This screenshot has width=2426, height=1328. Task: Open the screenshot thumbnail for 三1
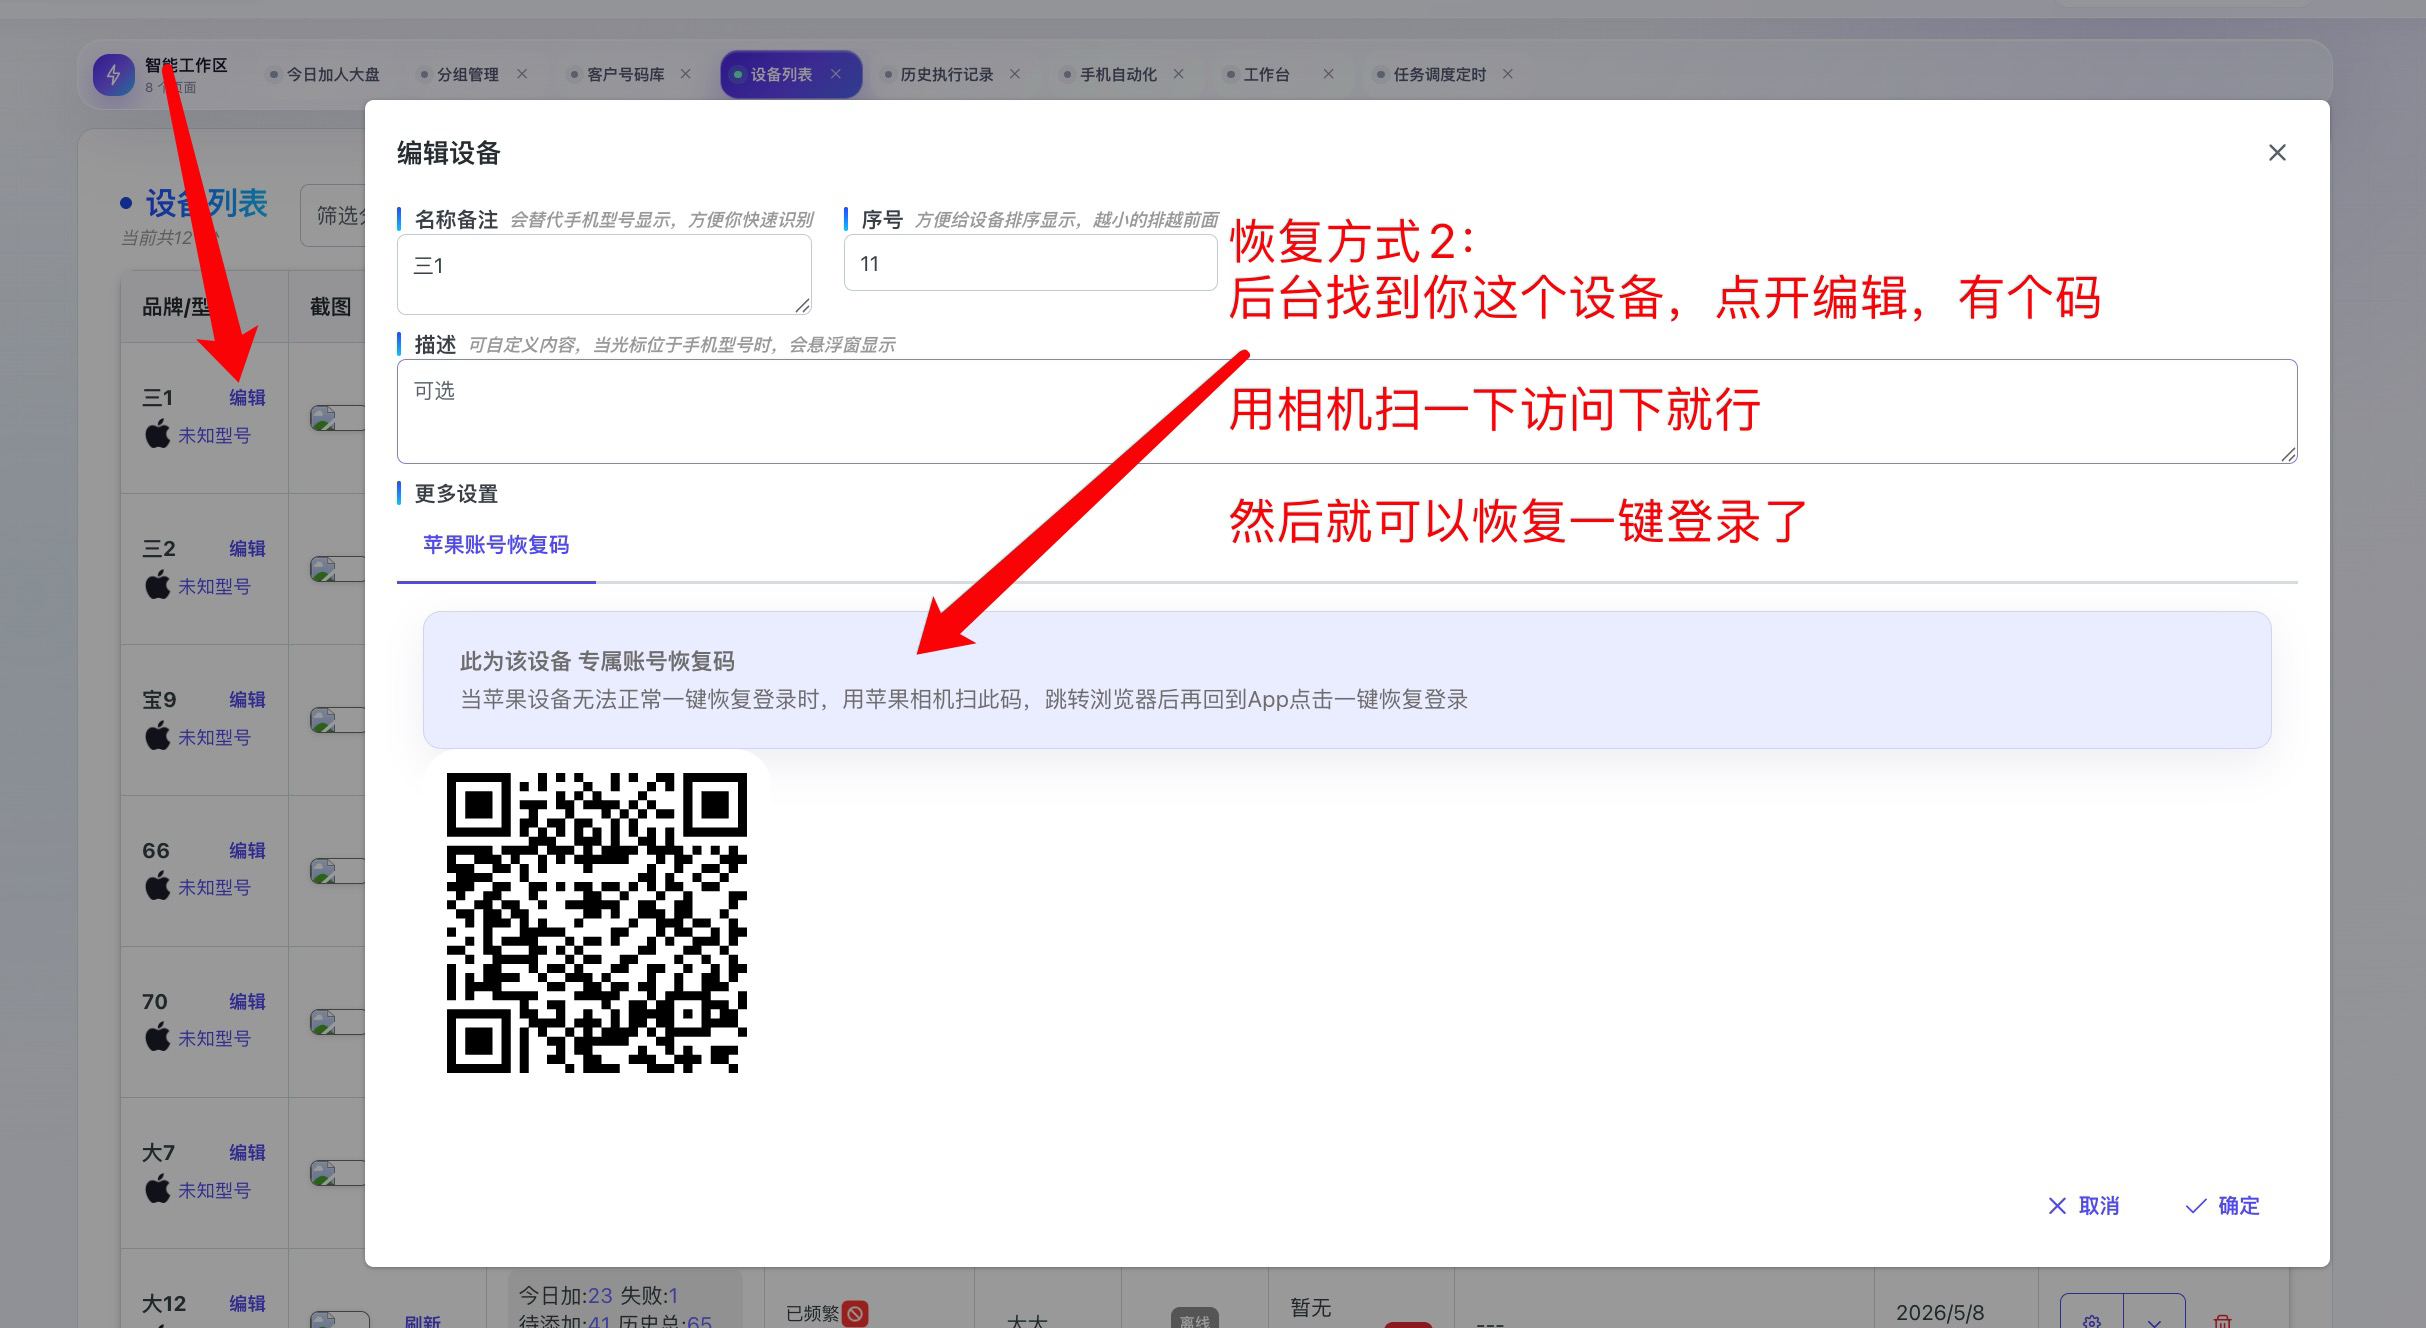(x=337, y=418)
